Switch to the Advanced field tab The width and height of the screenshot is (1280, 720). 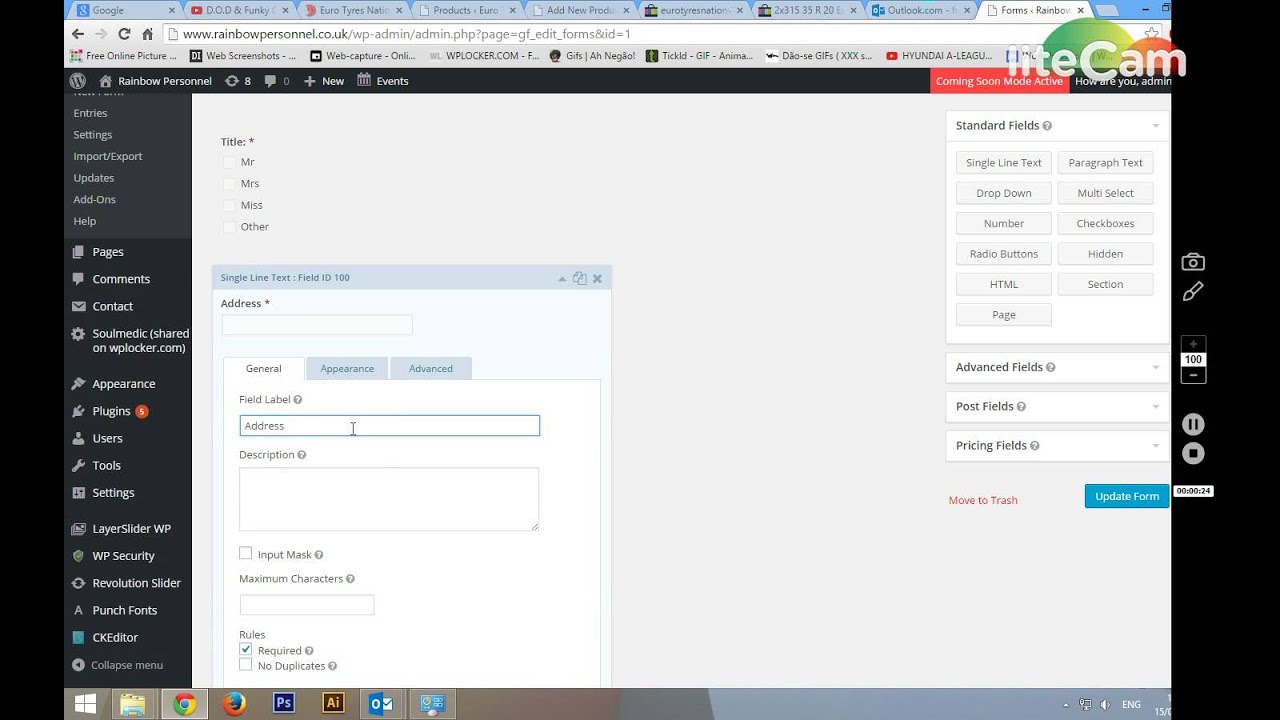pyautogui.click(x=431, y=369)
